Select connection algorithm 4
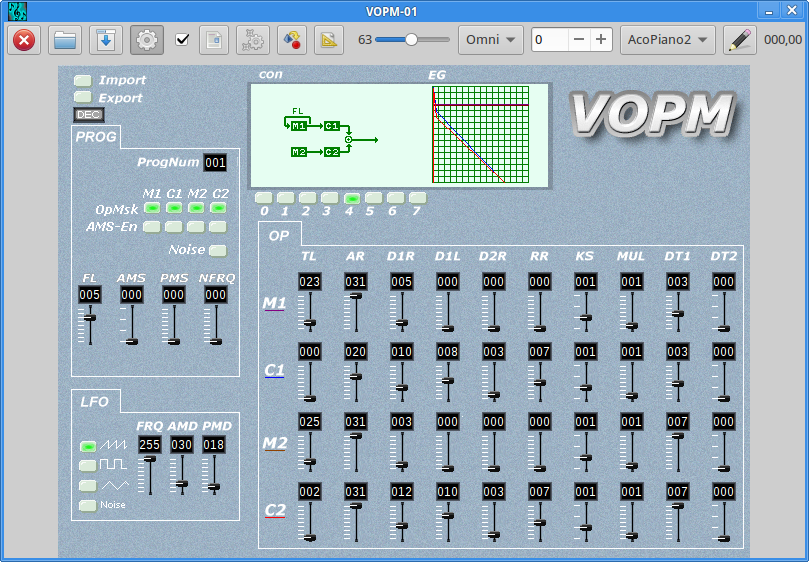The width and height of the screenshot is (809, 562). click(352, 198)
